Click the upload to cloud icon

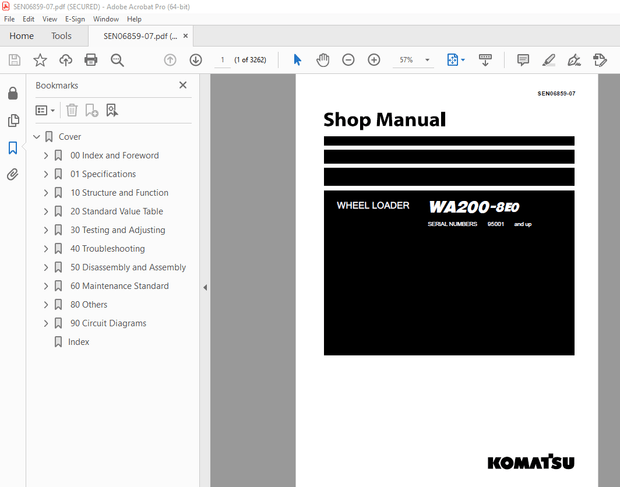(x=66, y=60)
